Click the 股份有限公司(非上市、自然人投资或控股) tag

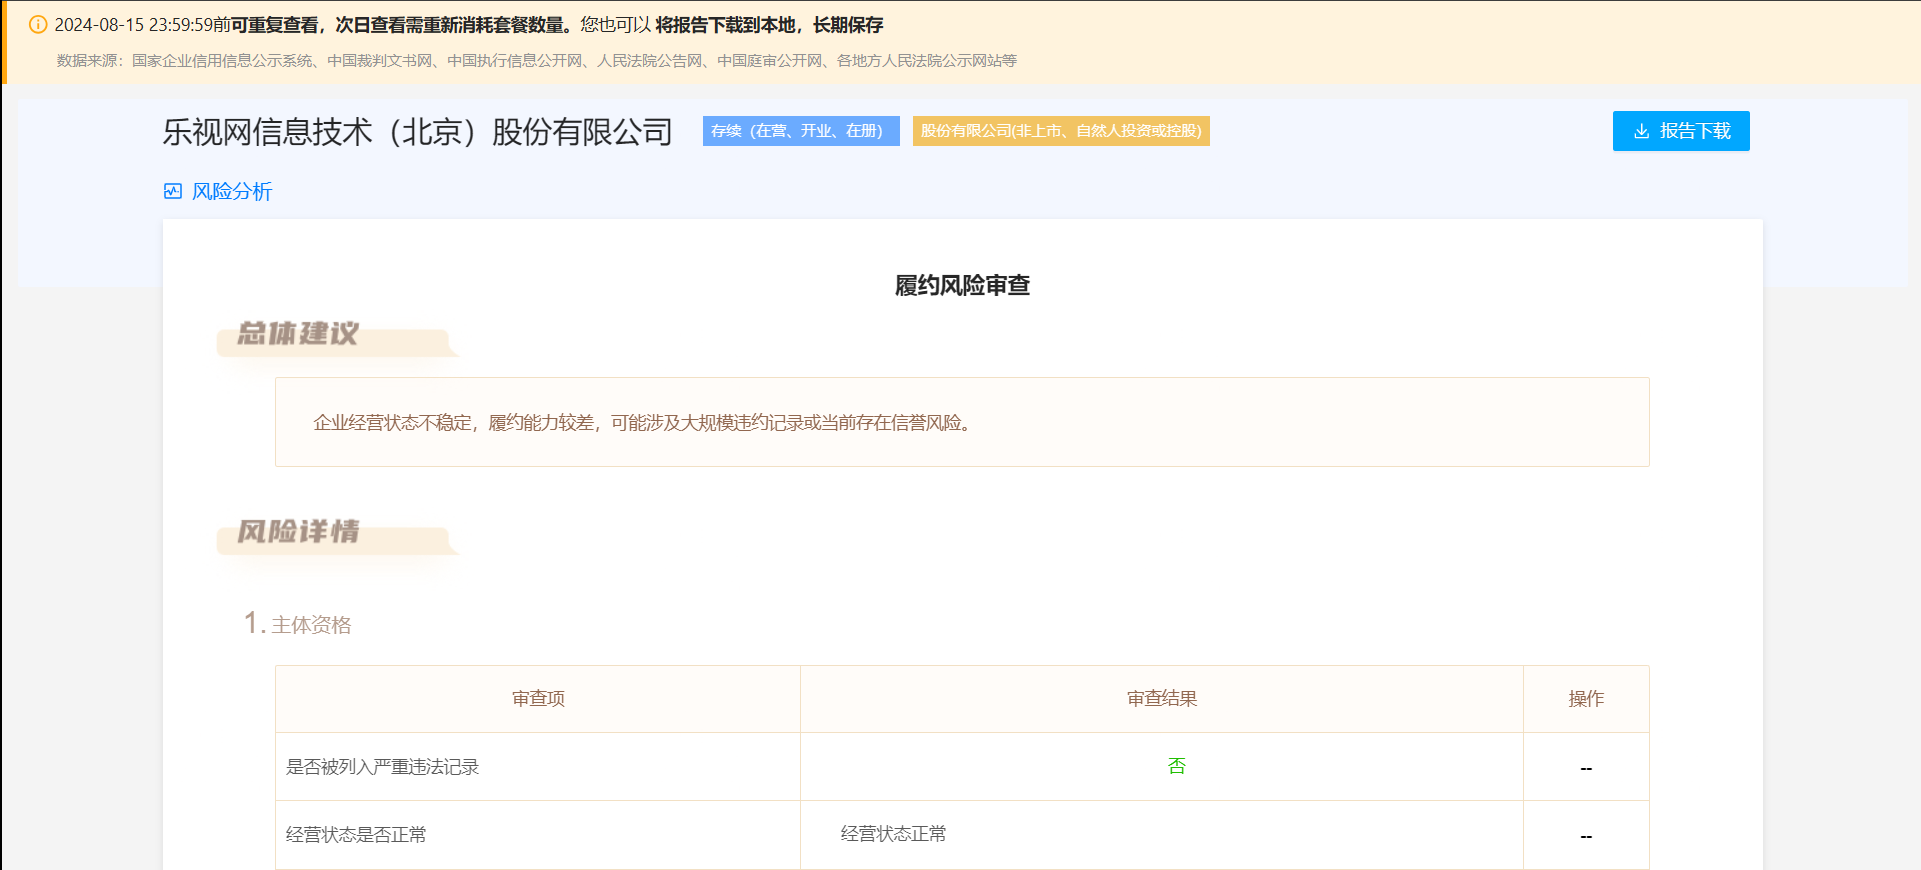pyautogui.click(x=1061, y=131)
